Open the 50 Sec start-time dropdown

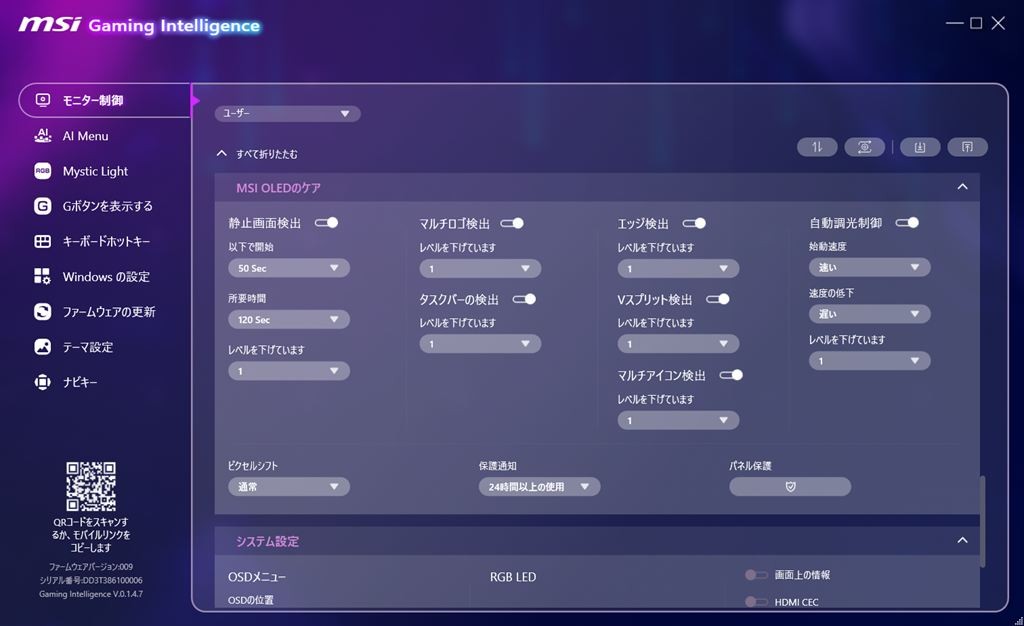click(x=289, y=268)
